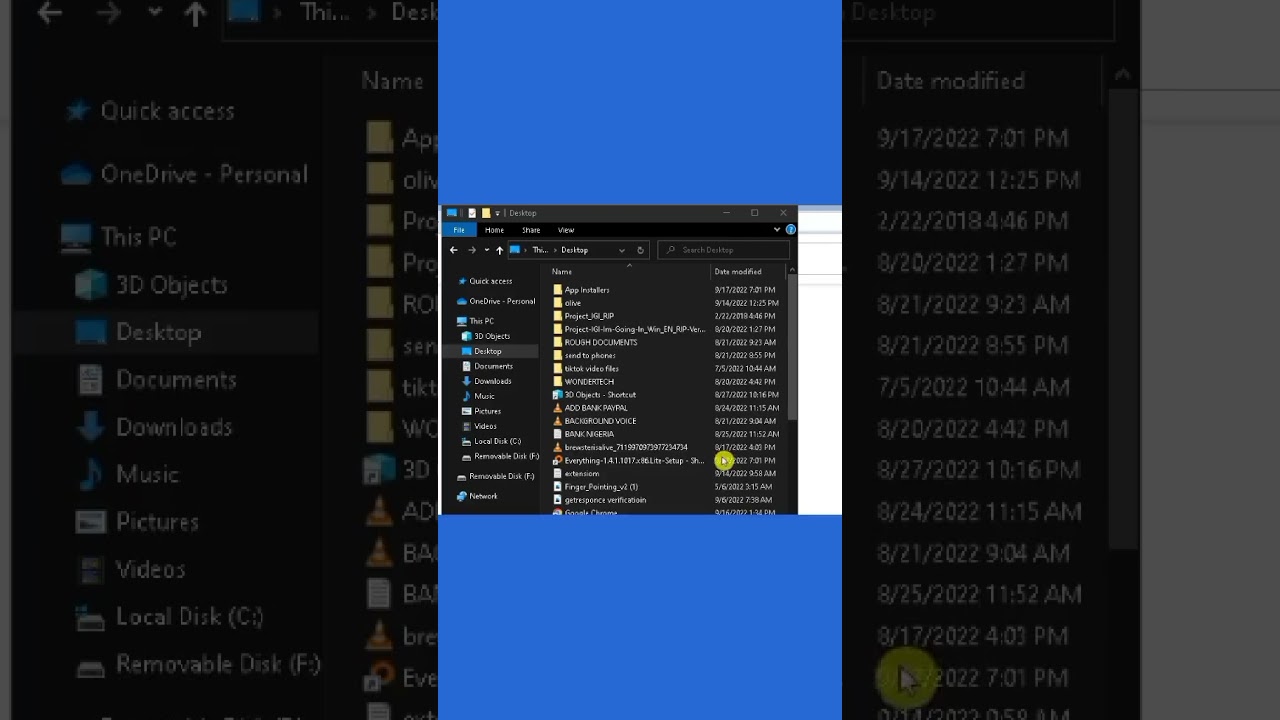The width and height of the screenshot is (1280, 720).
Task: Click the New folder icon in title bar toolbar
Action: (x=486, y=213)
